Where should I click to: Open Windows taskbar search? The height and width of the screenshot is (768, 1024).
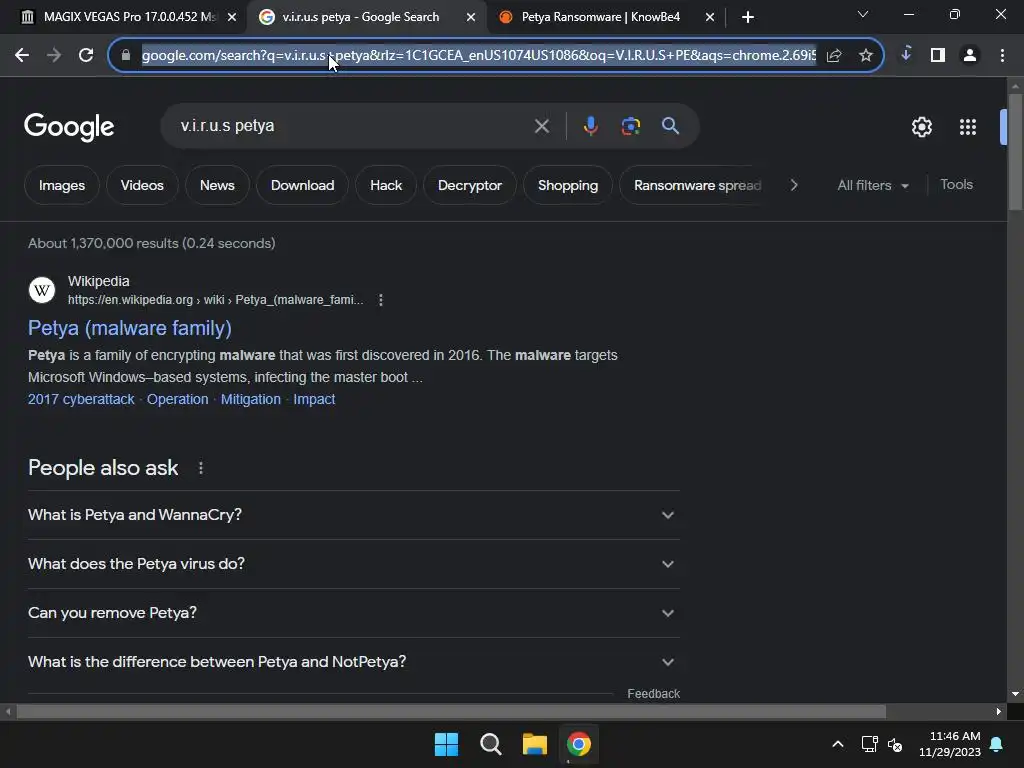(x=490, y=744)
